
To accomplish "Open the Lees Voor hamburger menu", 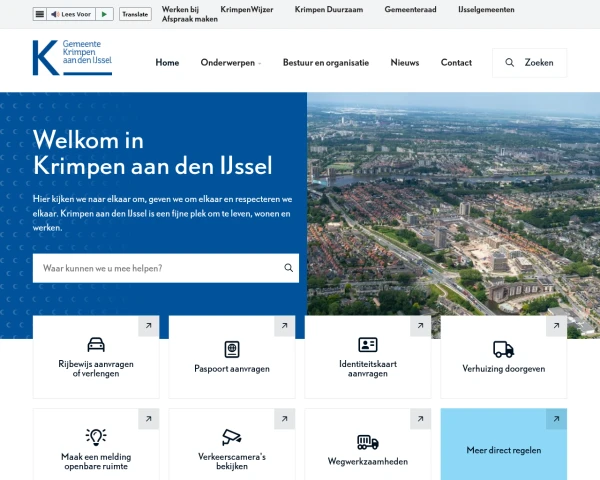I will click(x=39, y=14).
